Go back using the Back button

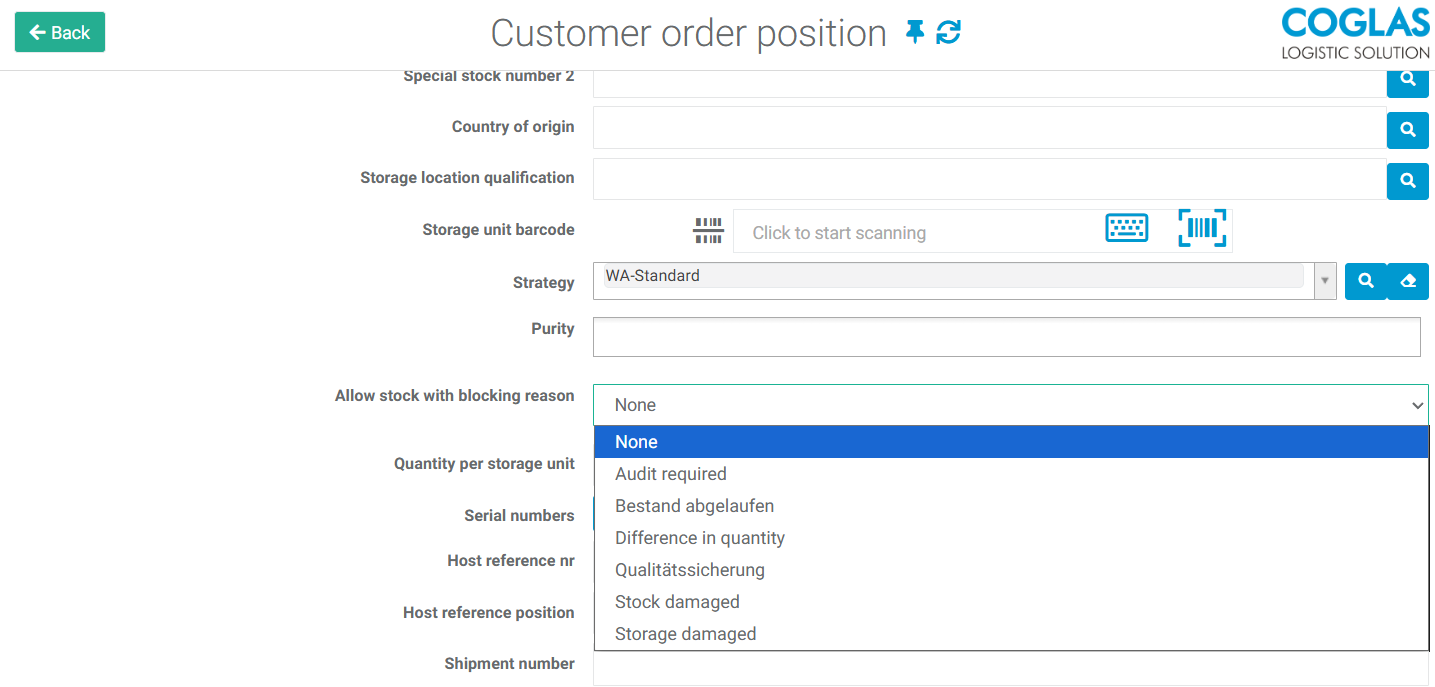(x=60, y=32)
